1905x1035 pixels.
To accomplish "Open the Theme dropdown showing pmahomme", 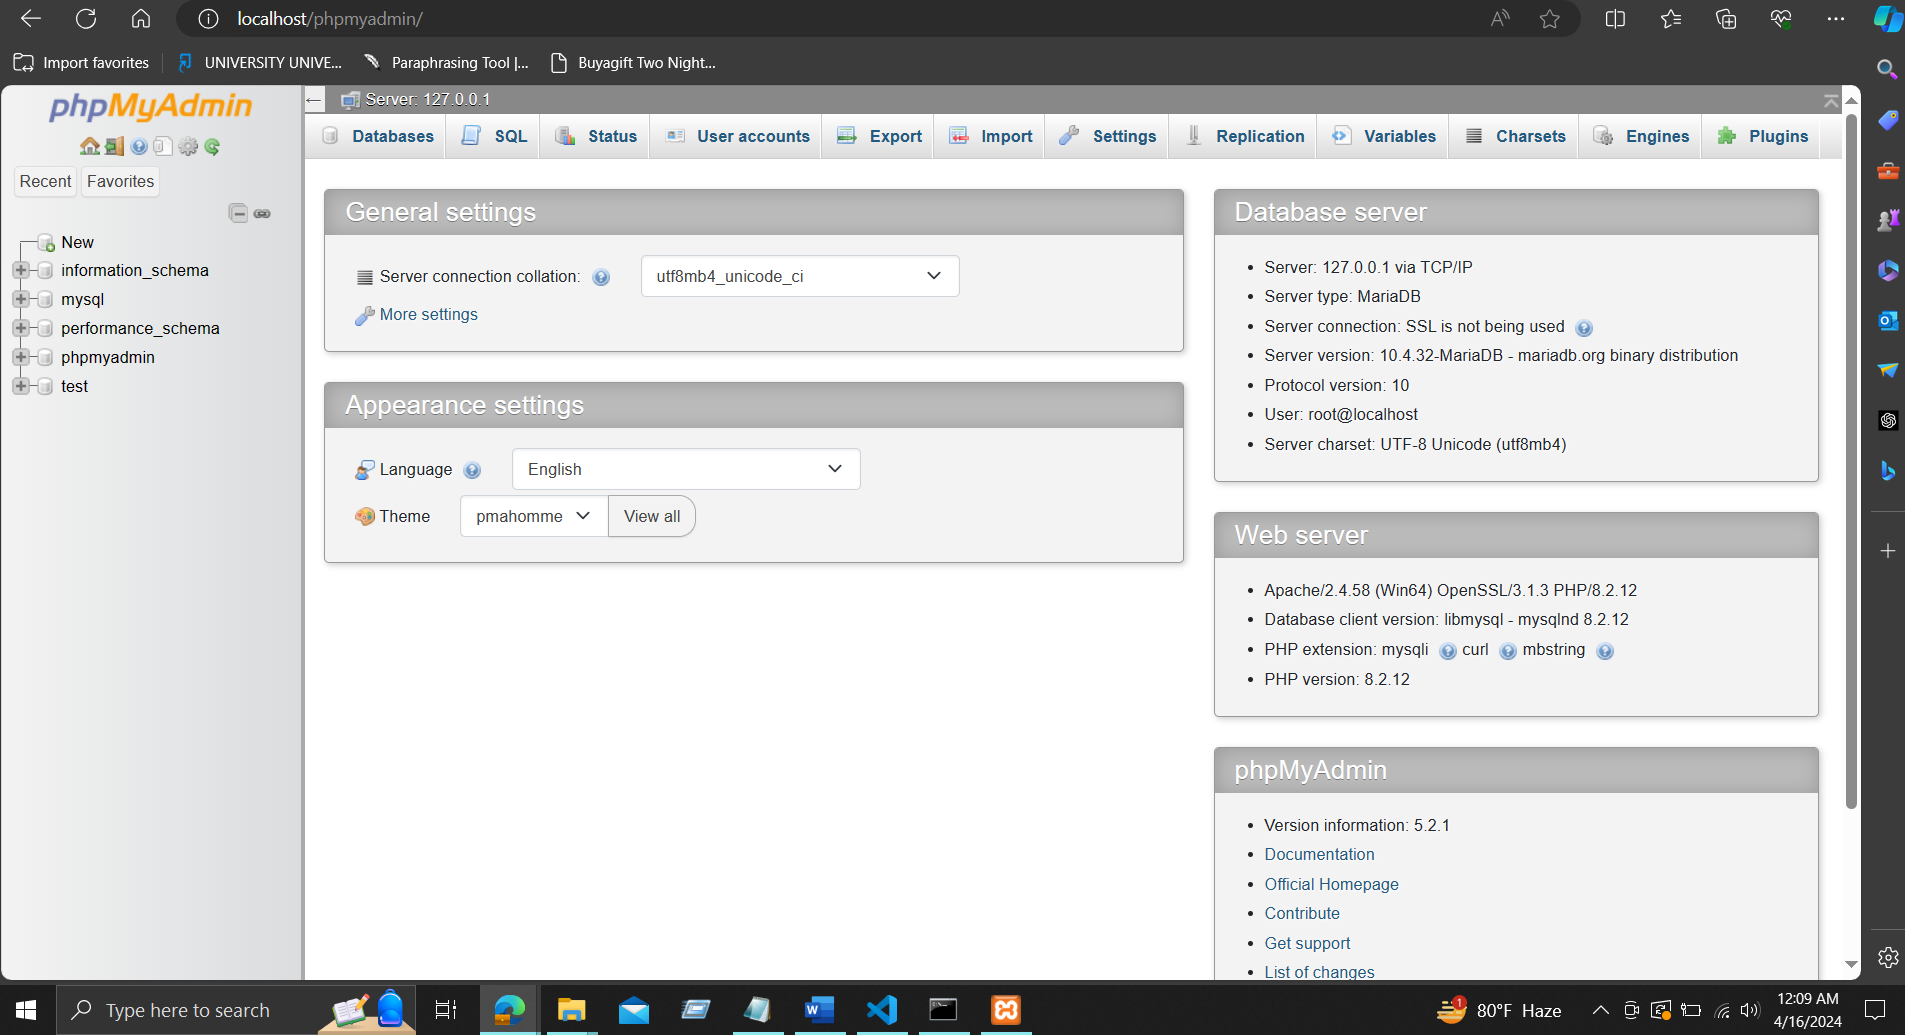I will tap(534, 516).
